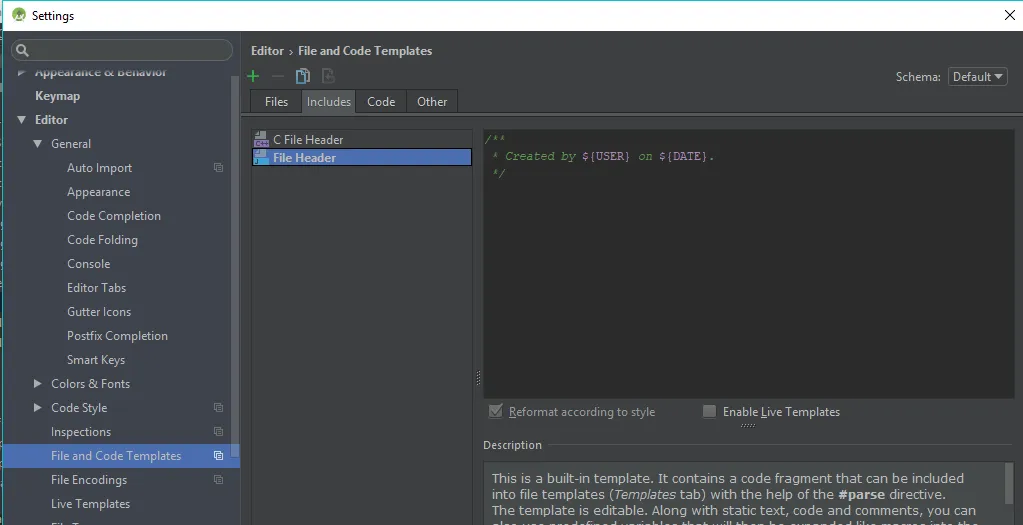Open Editor Tabs settings
The width and height of the screenshot is (1023, 525).
pos(97,288)
